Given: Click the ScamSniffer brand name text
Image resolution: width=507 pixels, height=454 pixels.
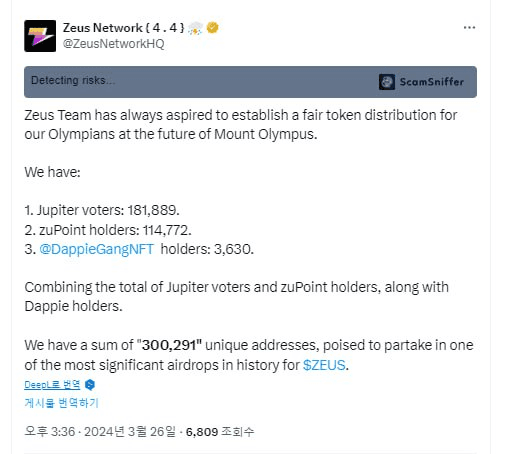Looking at the screenshot, I should click(x=432, y=82).
